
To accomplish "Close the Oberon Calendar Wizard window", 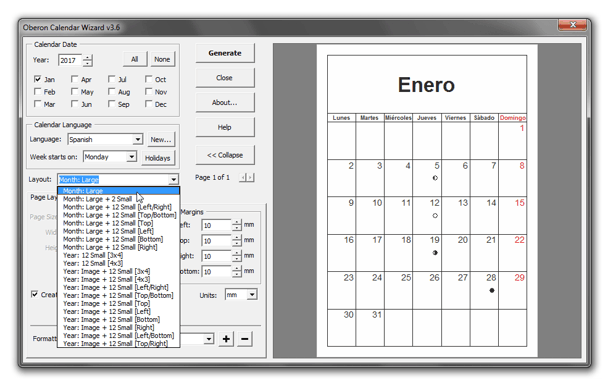I will (573, 25).
